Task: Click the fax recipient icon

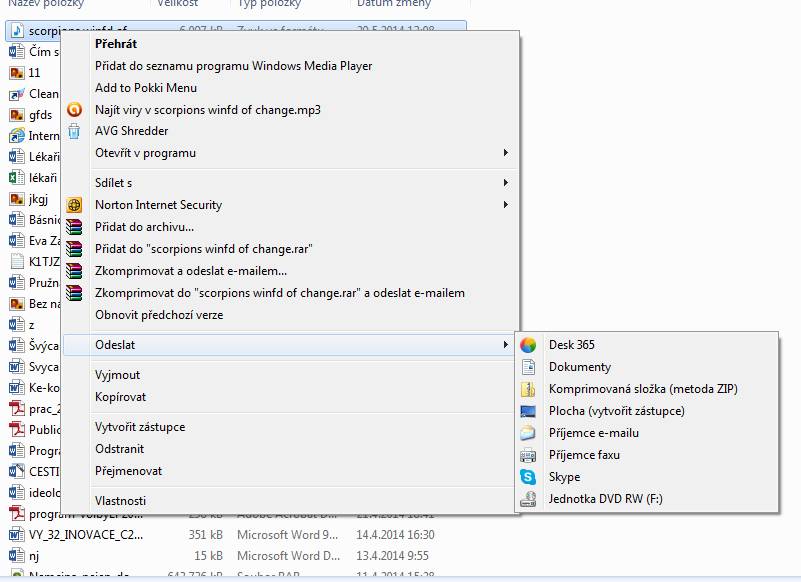Action: click(x=528, y=455)
